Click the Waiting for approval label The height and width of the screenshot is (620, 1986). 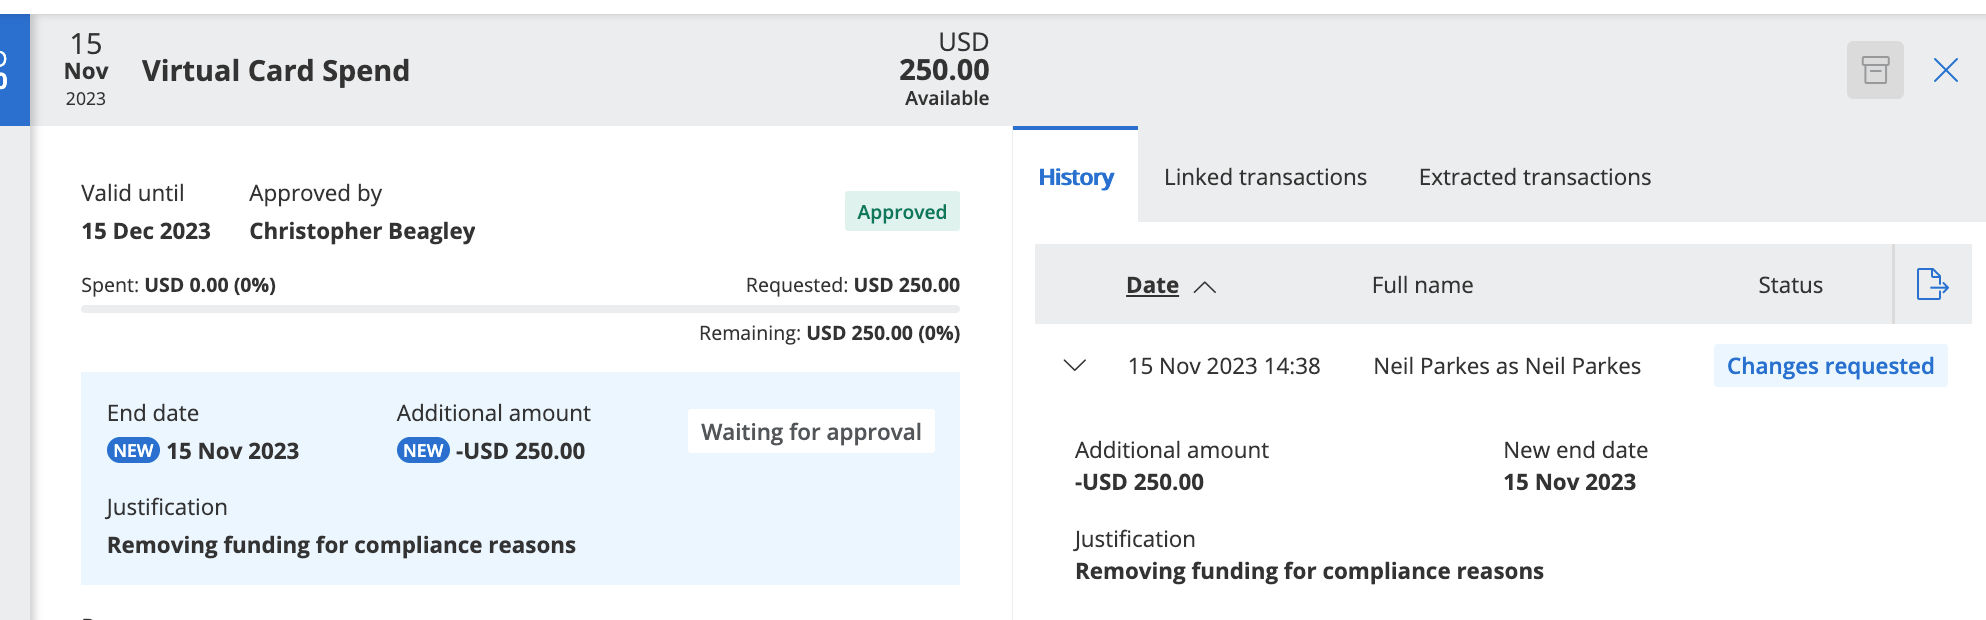tap(810, 432)
